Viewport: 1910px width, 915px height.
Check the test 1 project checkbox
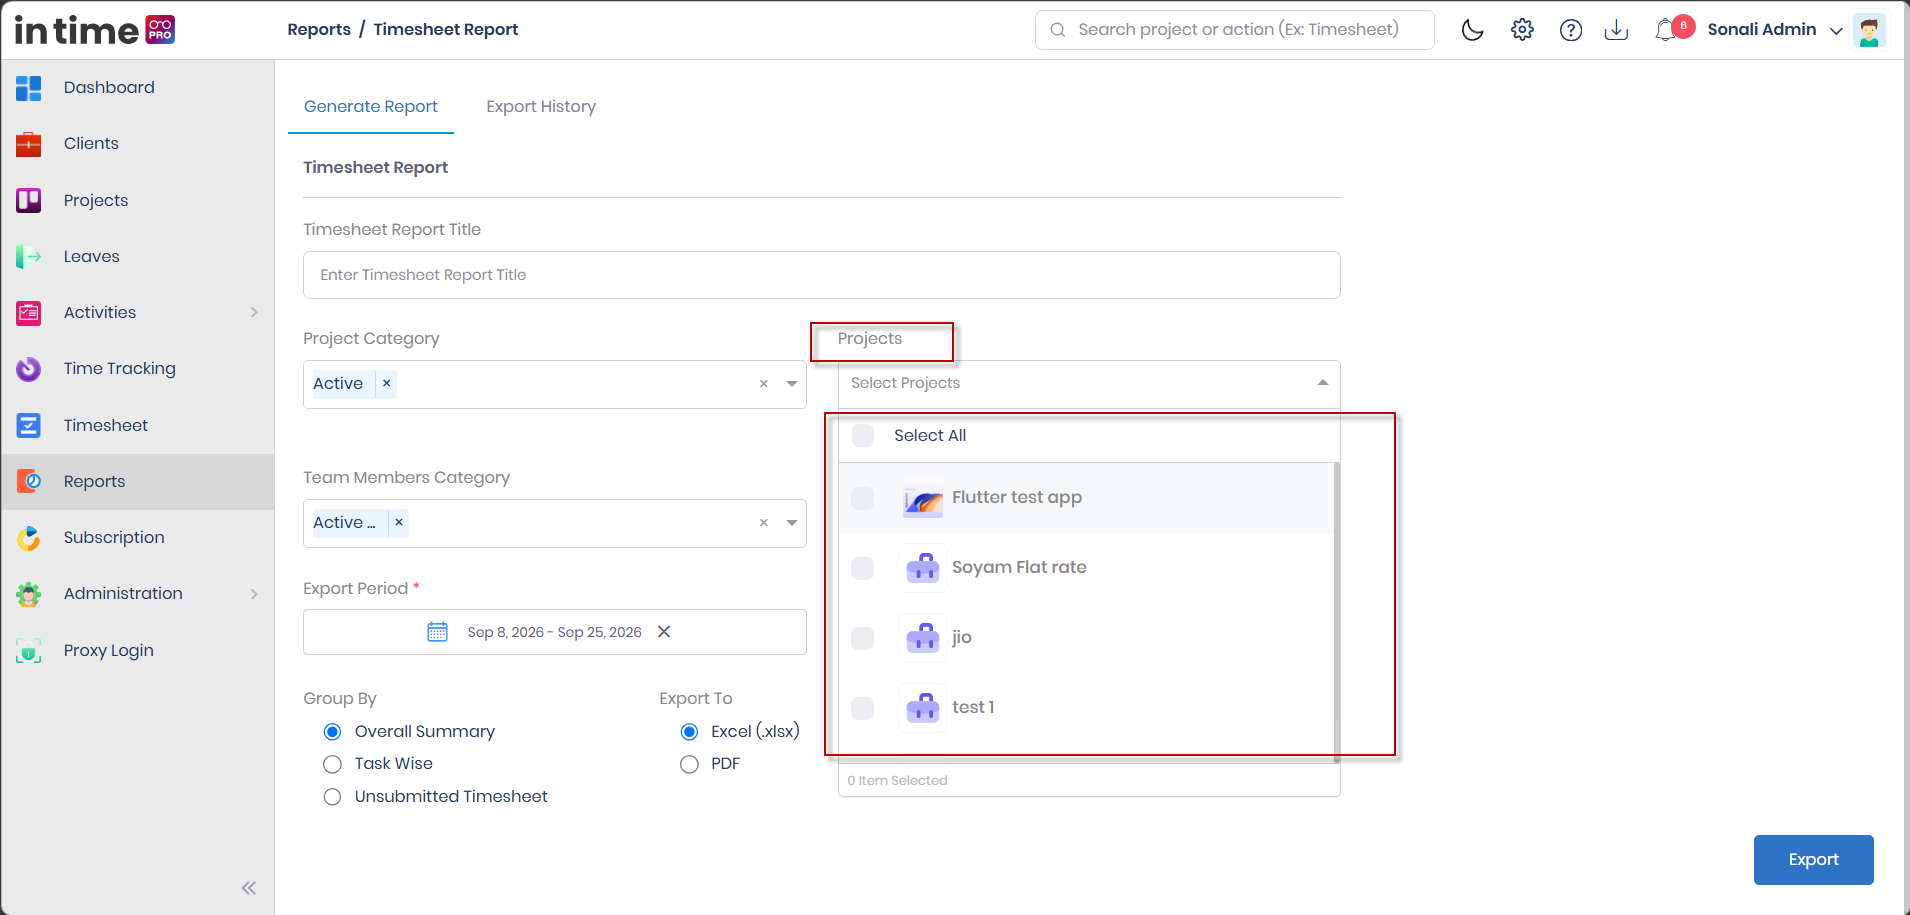862,708
